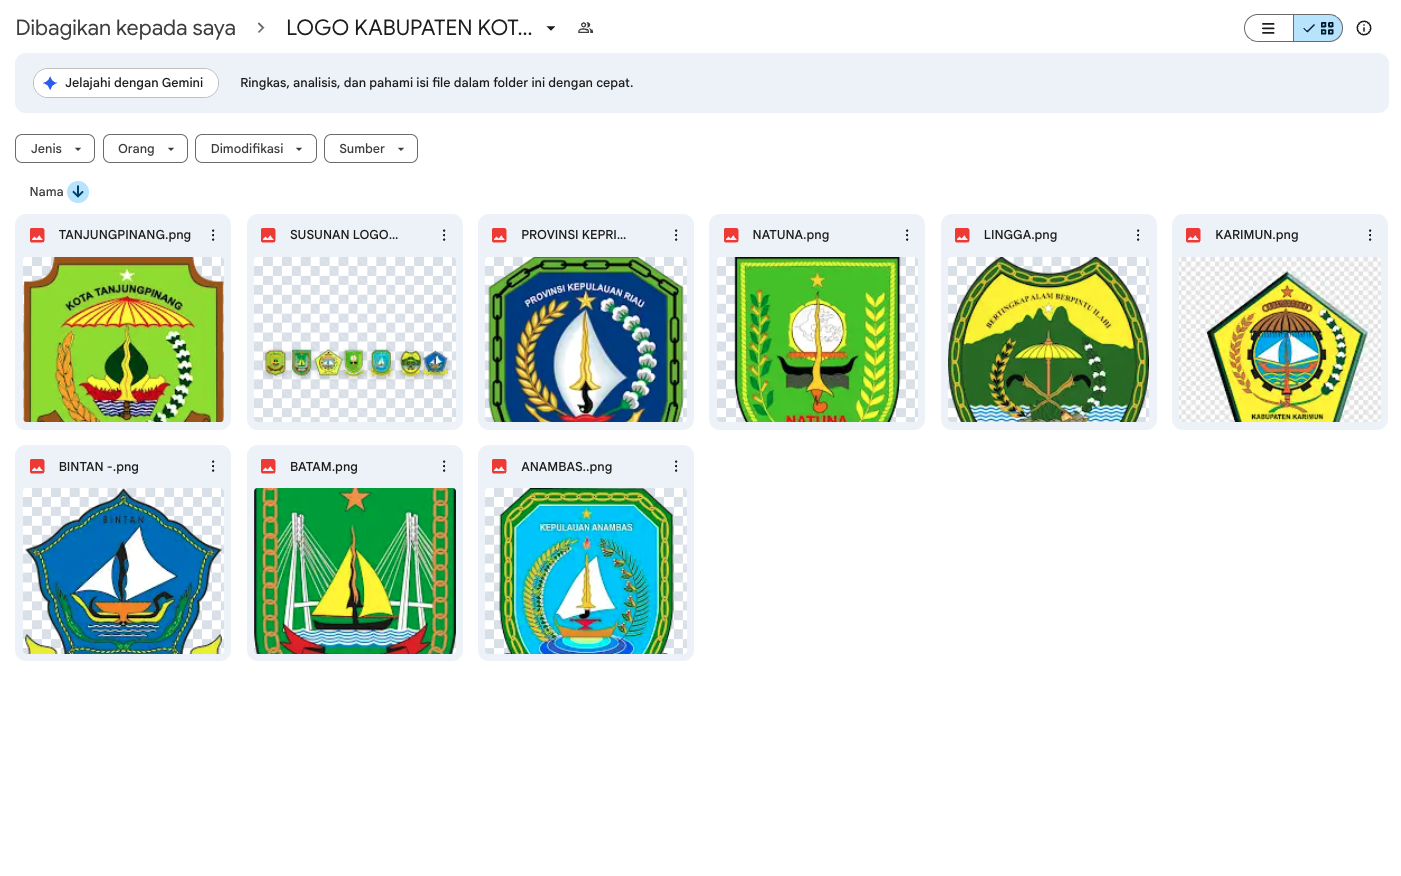Open the NATUNA logo thumbnail
This screenshot has height=876, width=1401.
(x=817, y=339)
